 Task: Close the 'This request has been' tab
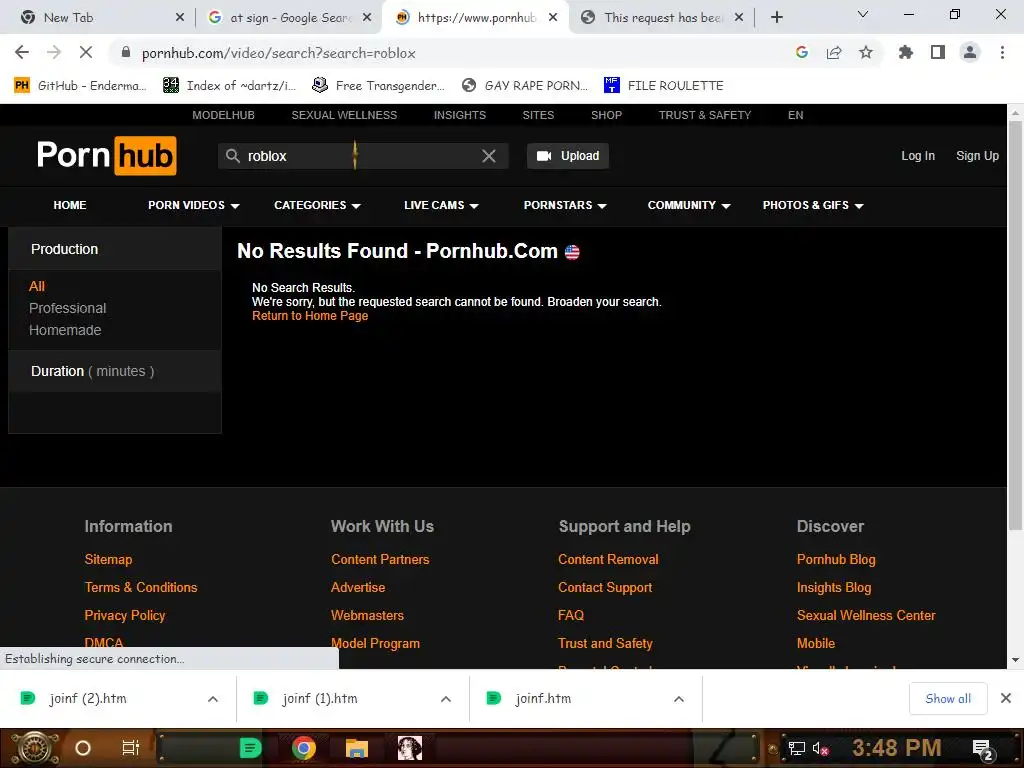739,18
